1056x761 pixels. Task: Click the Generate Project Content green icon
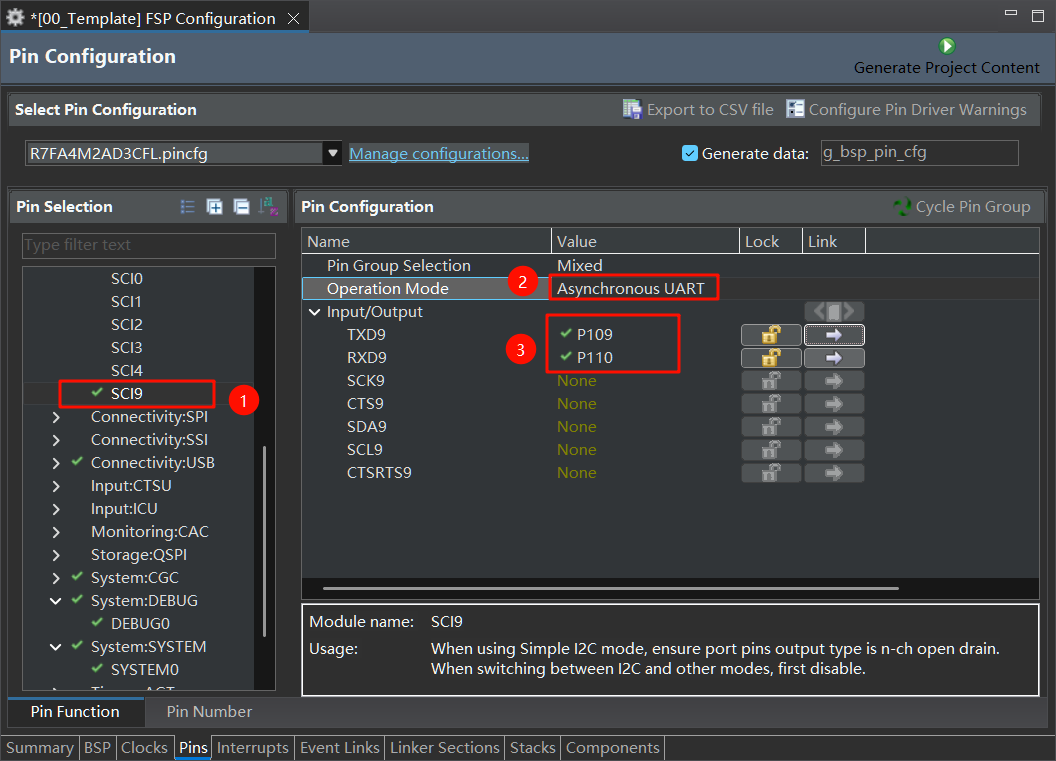click(x=947, y=46)
